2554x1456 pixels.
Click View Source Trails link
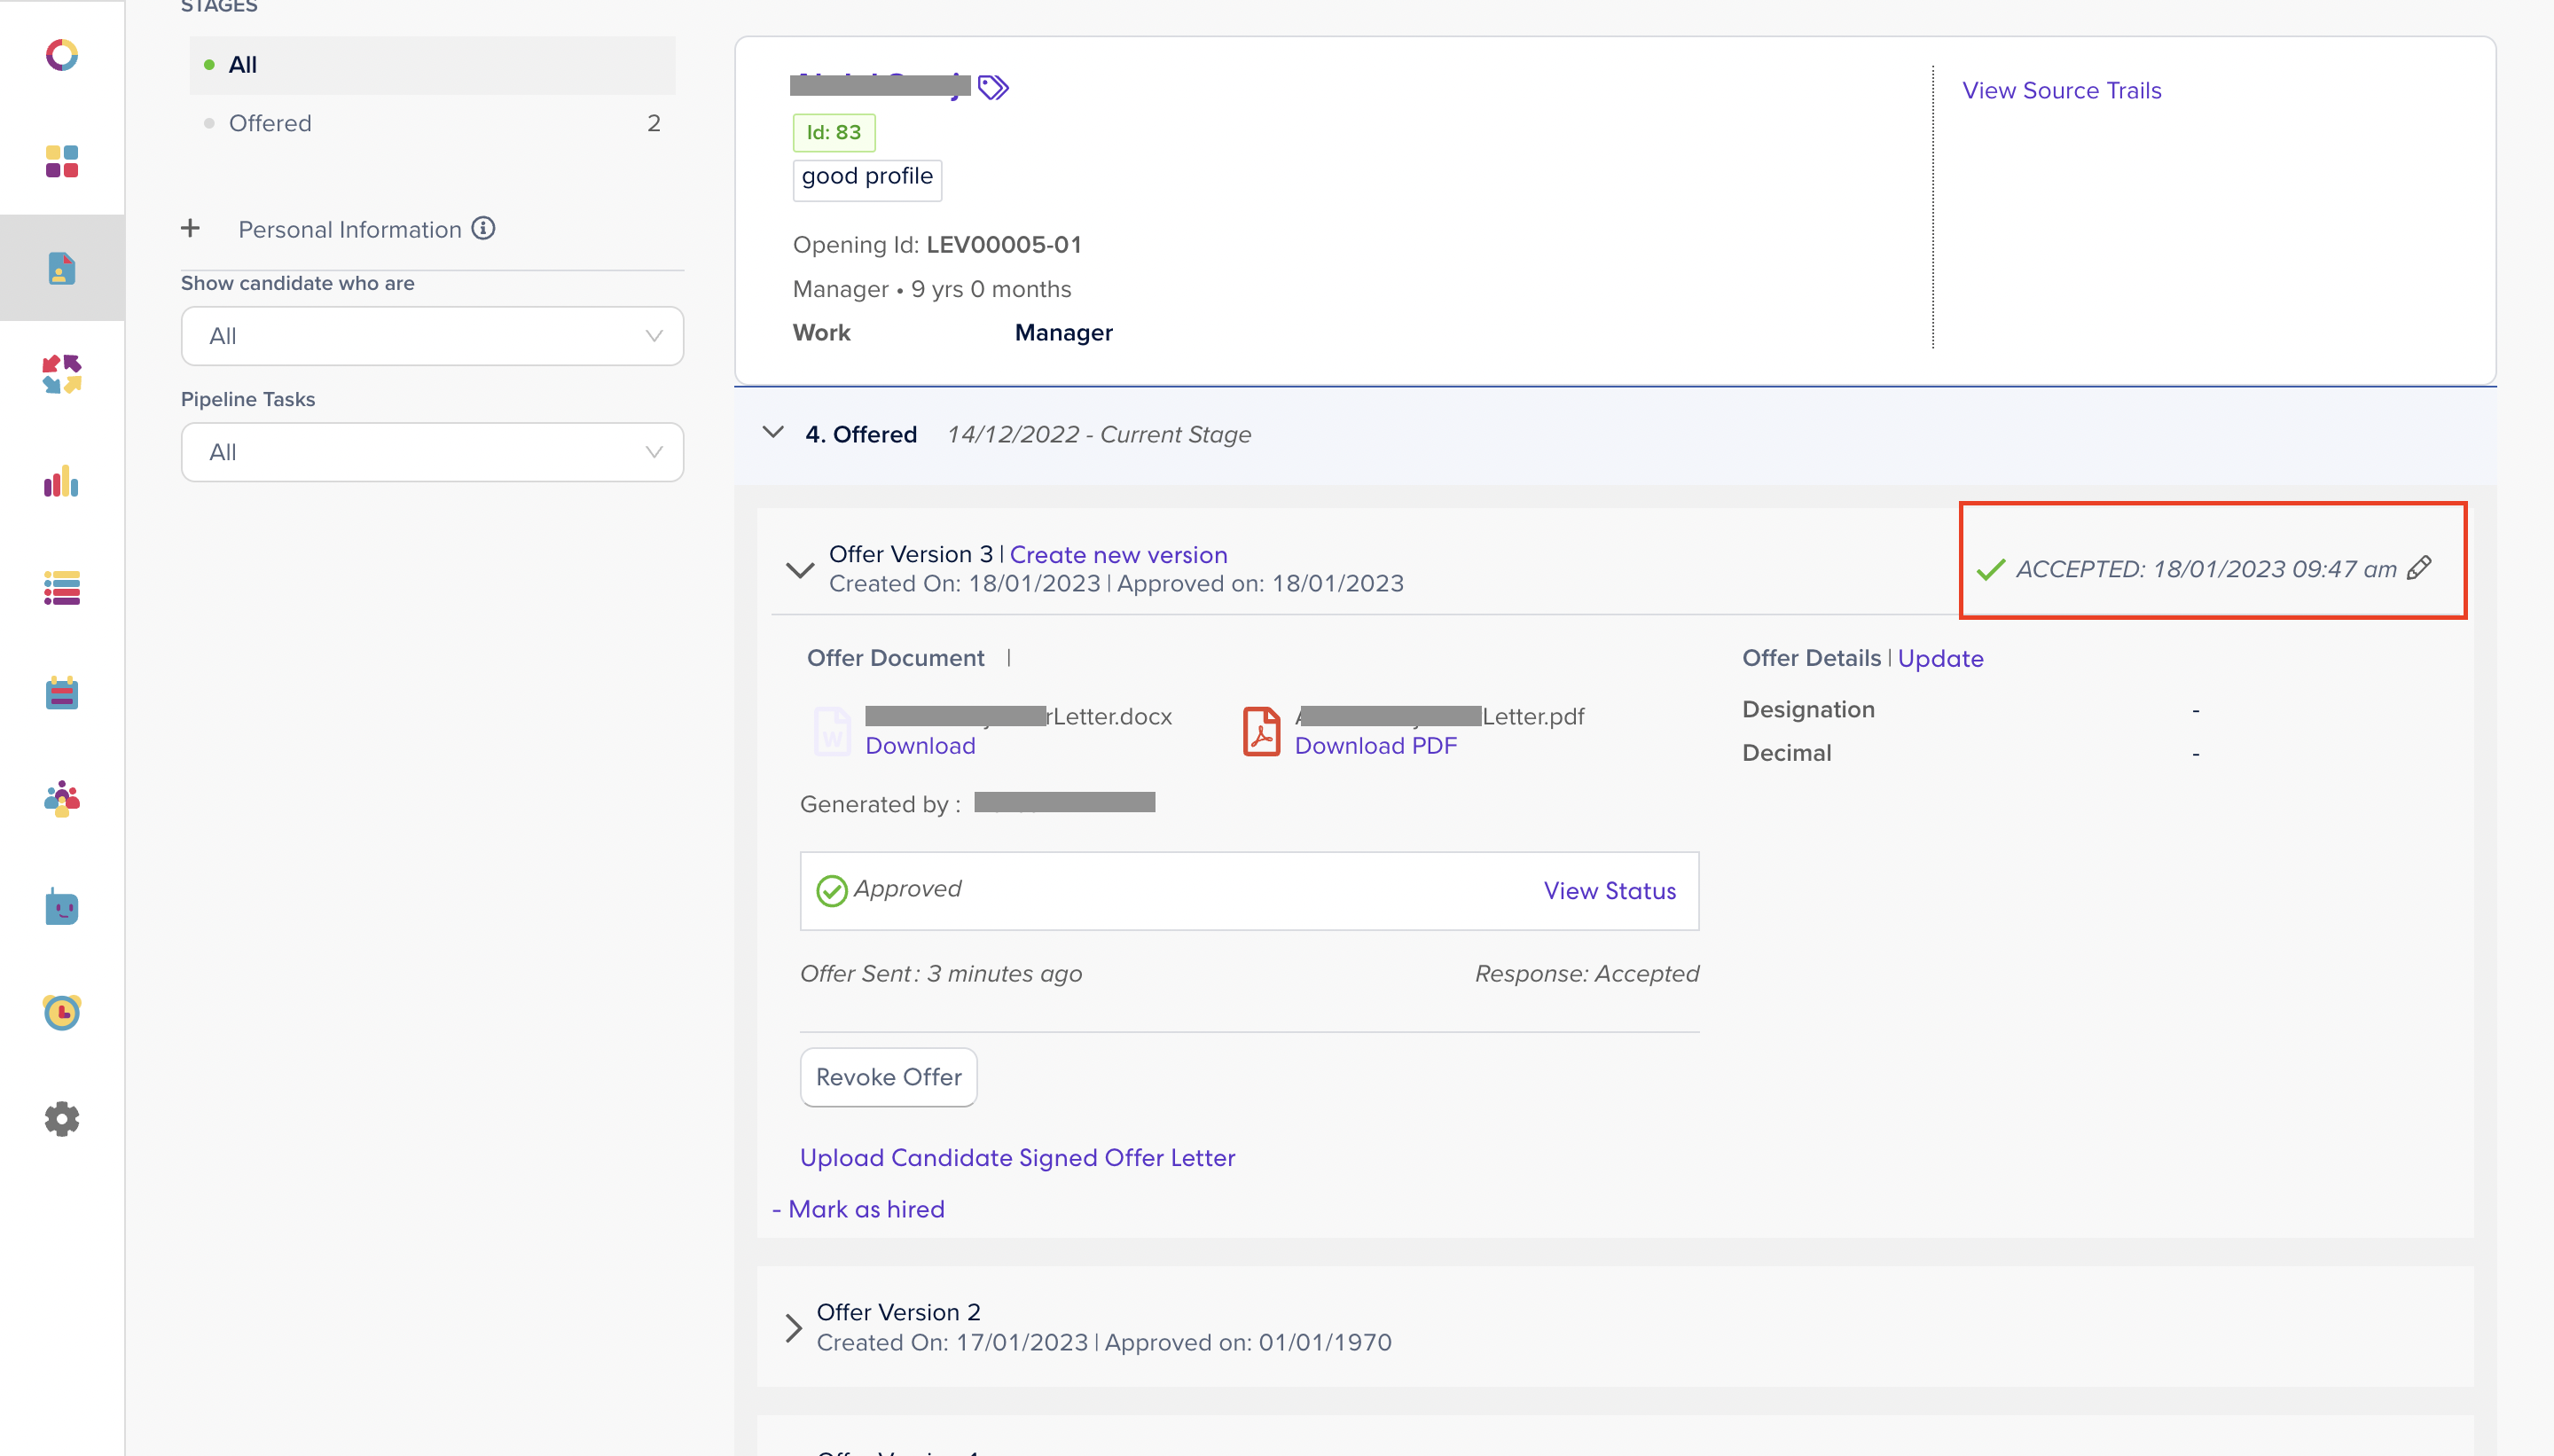point(2062,90)
